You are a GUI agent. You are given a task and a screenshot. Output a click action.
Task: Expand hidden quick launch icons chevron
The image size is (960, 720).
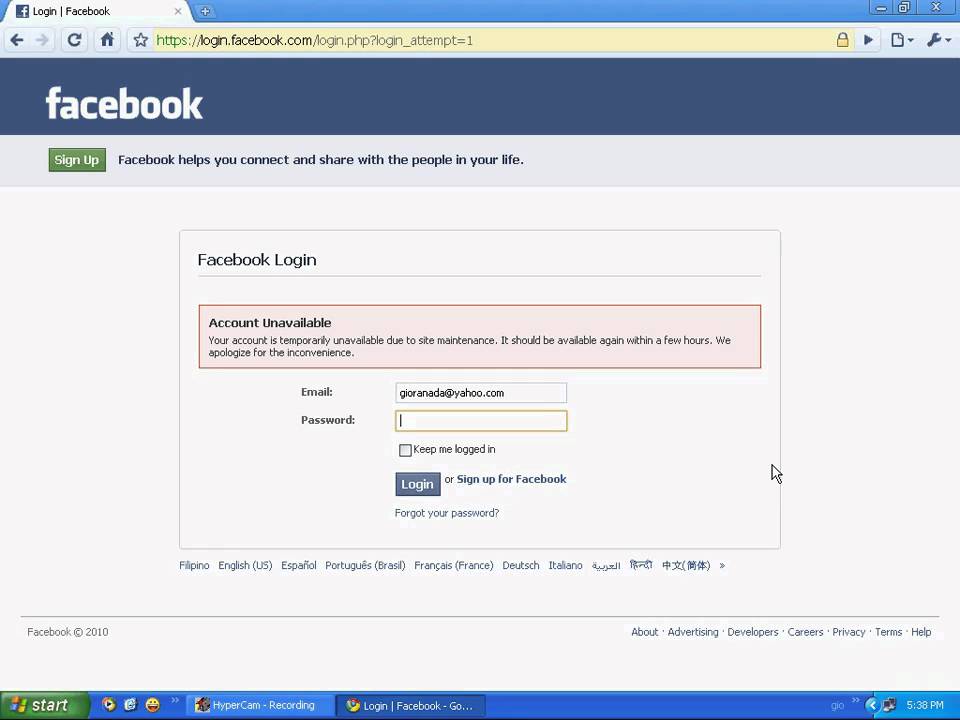(x=174, y=701)
